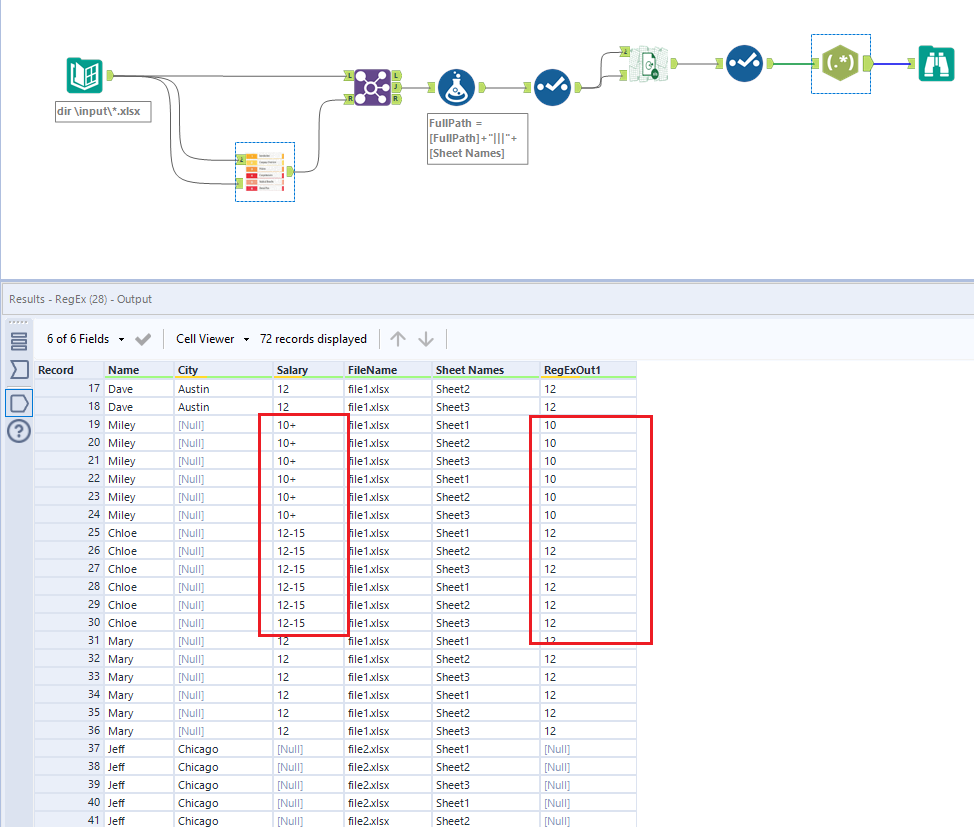Select Name cell Dave in record 17
Image resolution: width=974 pixels, height=827 pixels.
coord(139,389)
